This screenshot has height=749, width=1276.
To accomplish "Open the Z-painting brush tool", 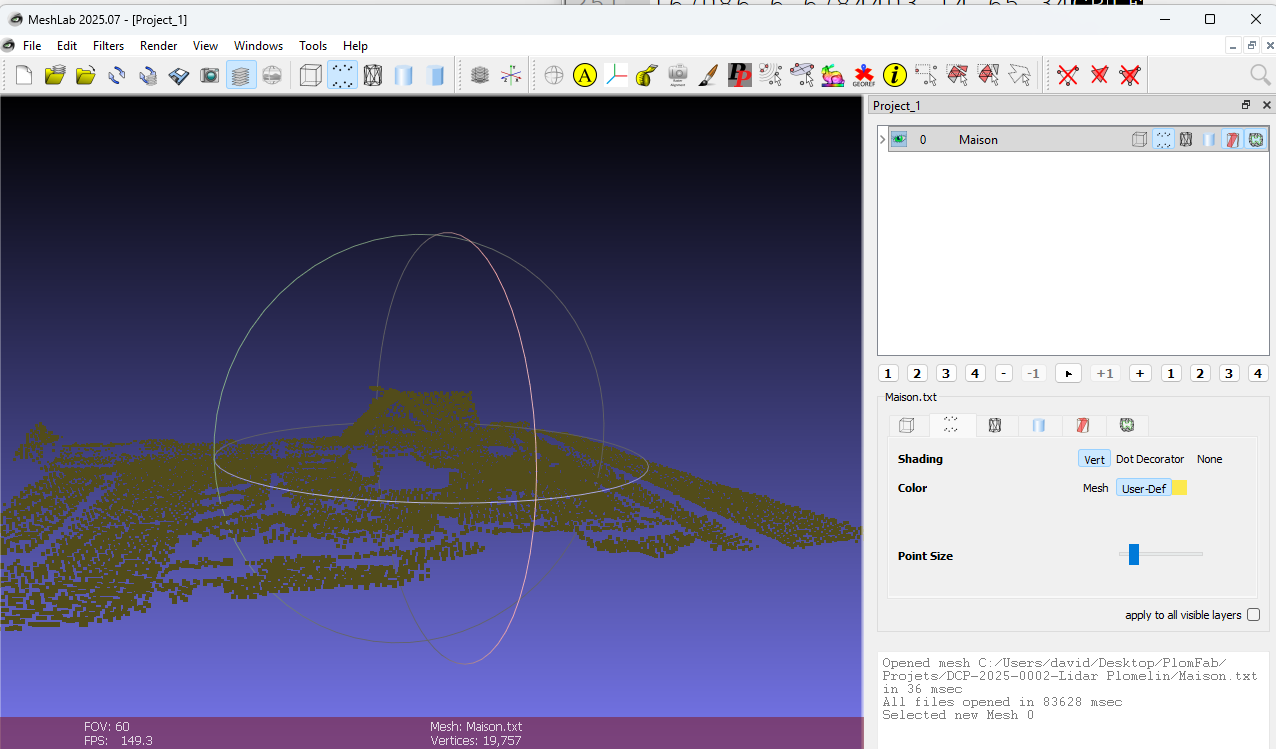I will tap(708, 75).
